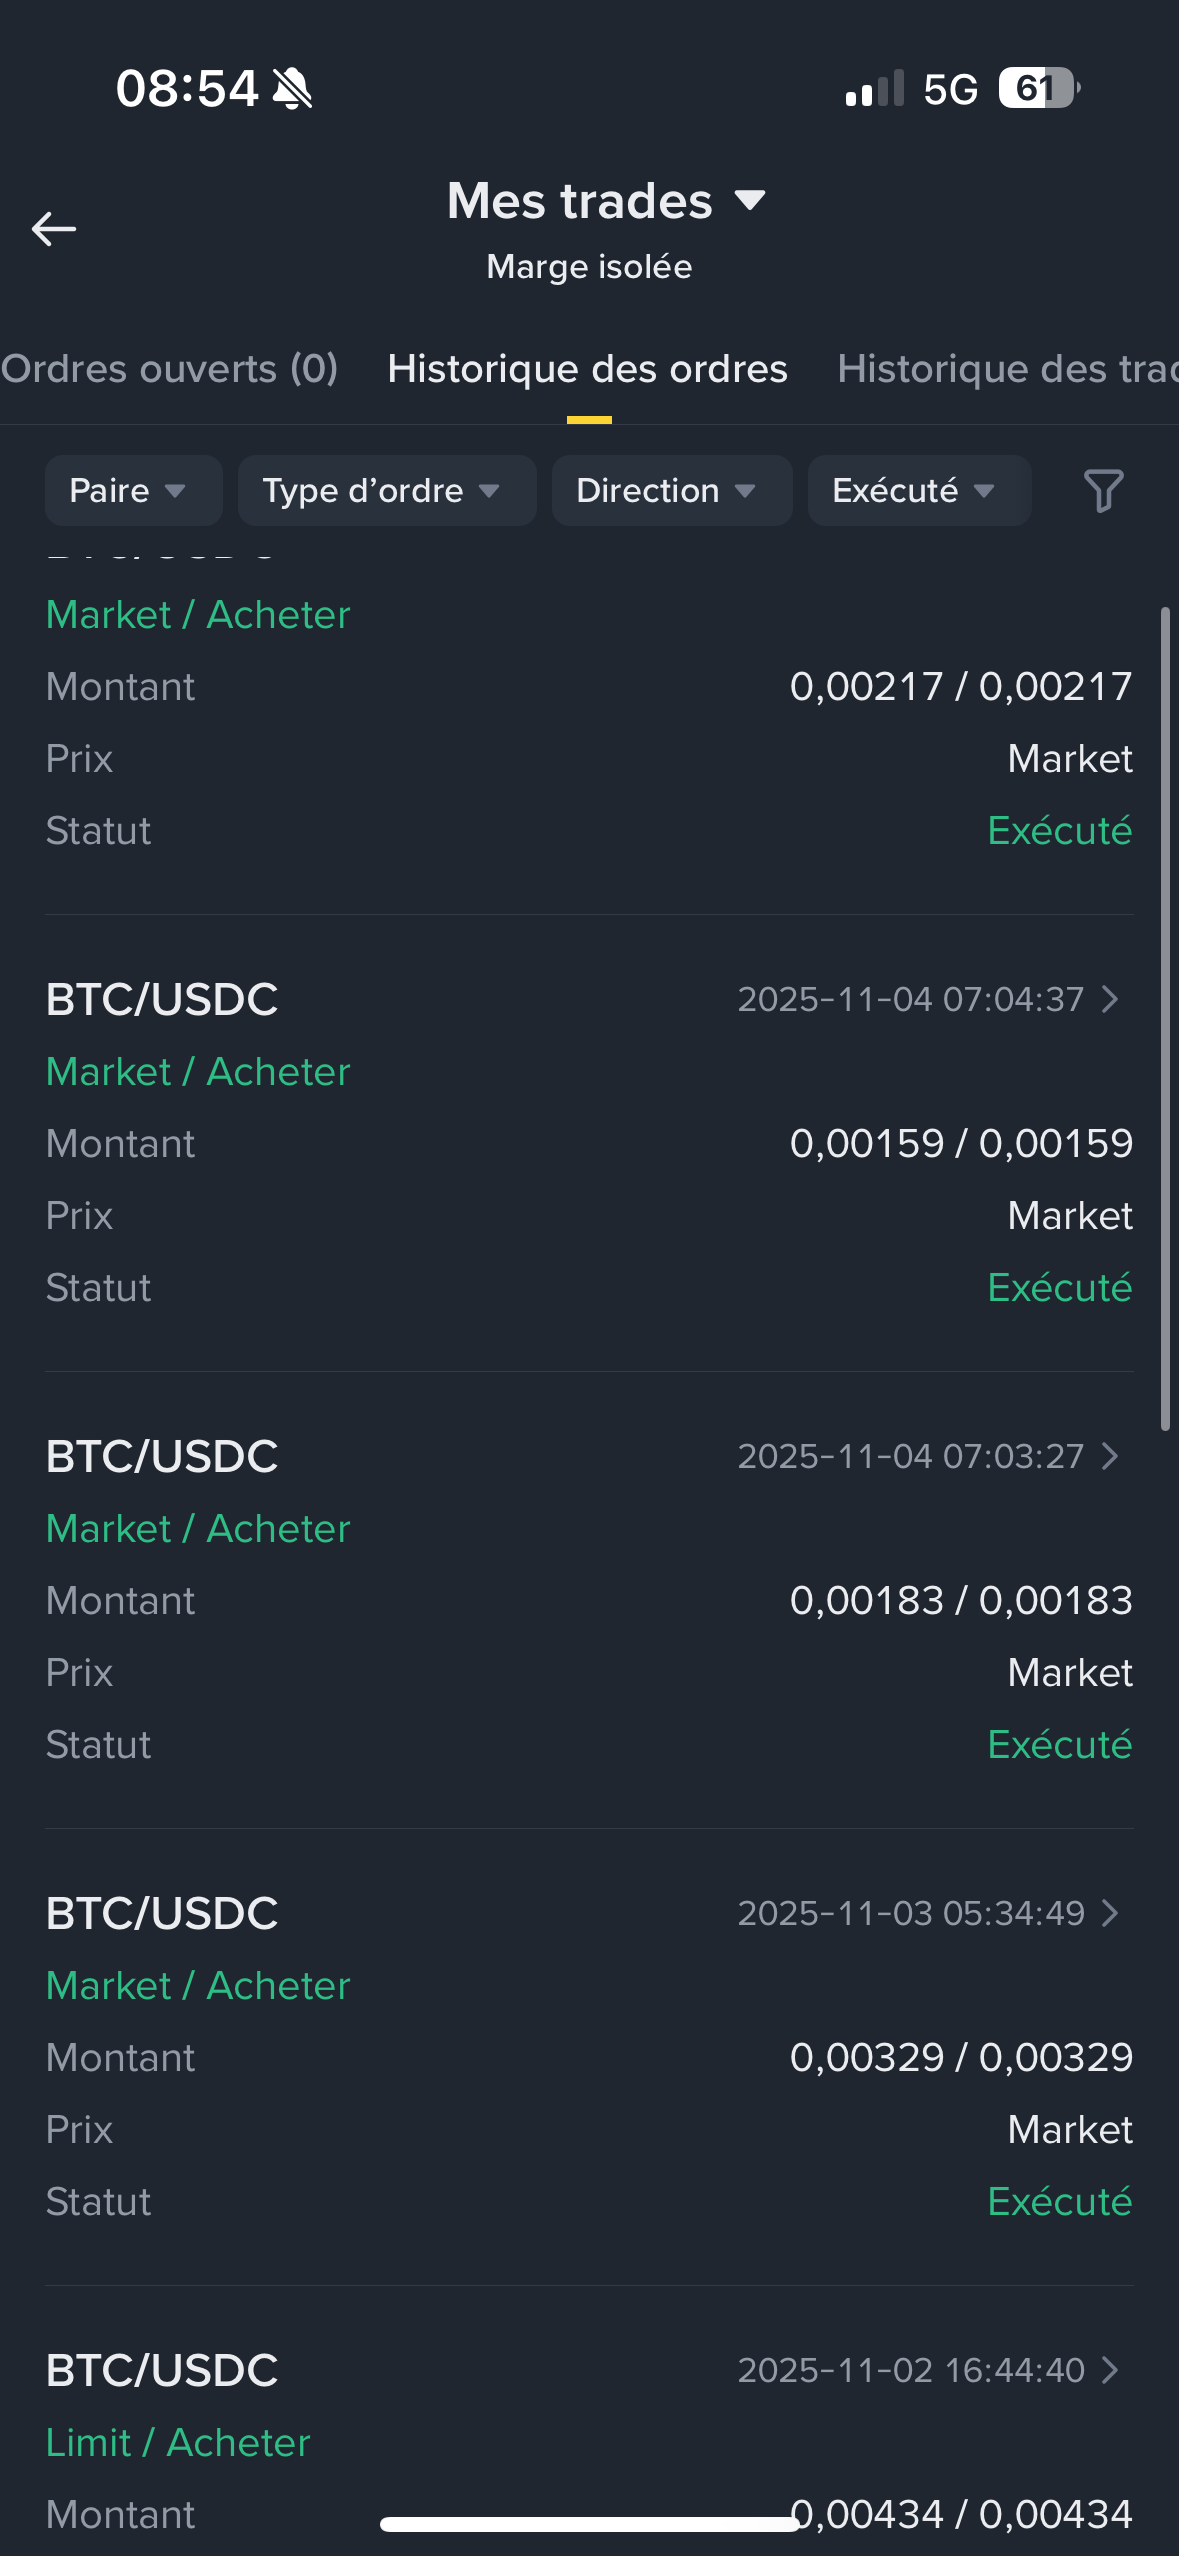1179x2556 pixels.
Task: Open order details chevron for 07:03:27 order
Action: 1109,1456
